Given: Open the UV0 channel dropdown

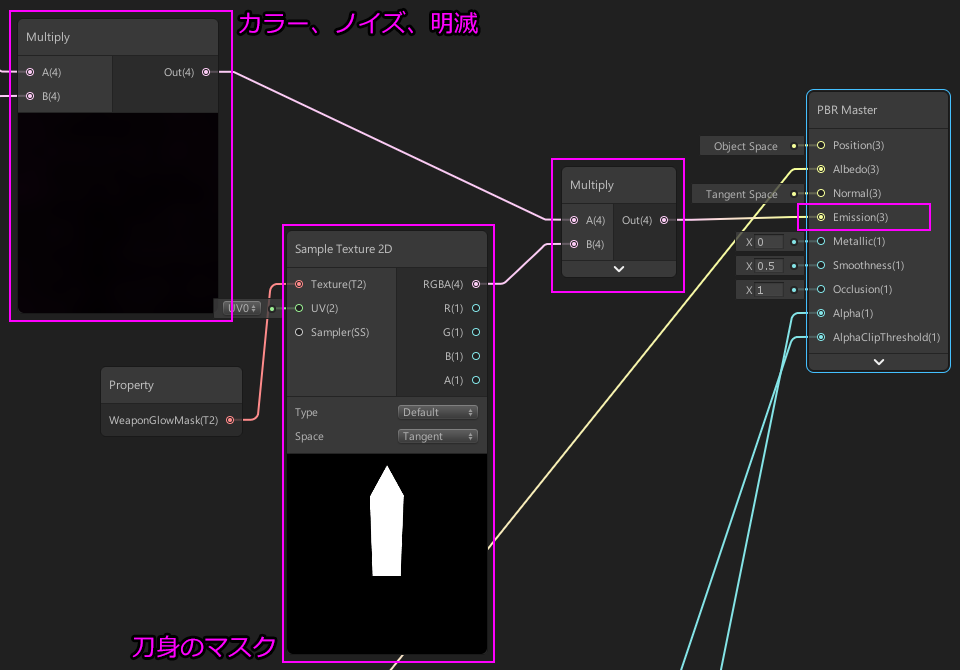Looking at the screenshot, I should [242, 308].
